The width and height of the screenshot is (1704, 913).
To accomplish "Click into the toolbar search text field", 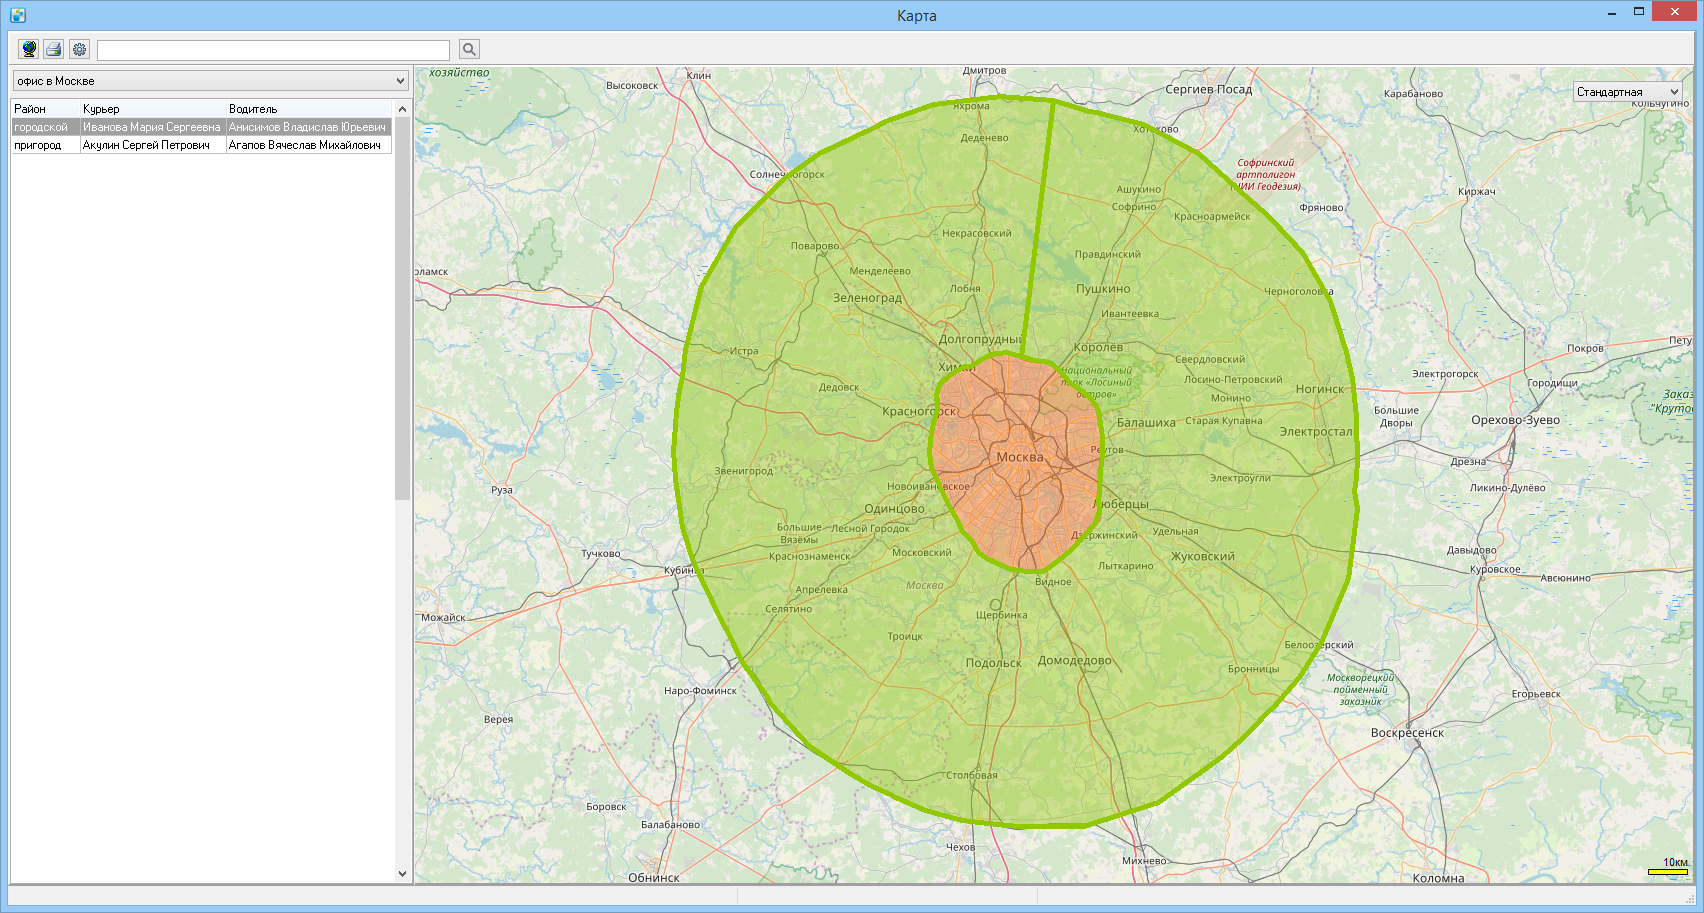I will pos(273,50).
